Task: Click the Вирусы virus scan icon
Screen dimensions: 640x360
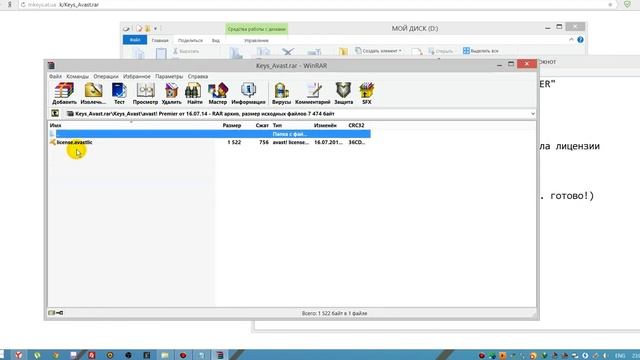Action: click(x=281, y=93)
